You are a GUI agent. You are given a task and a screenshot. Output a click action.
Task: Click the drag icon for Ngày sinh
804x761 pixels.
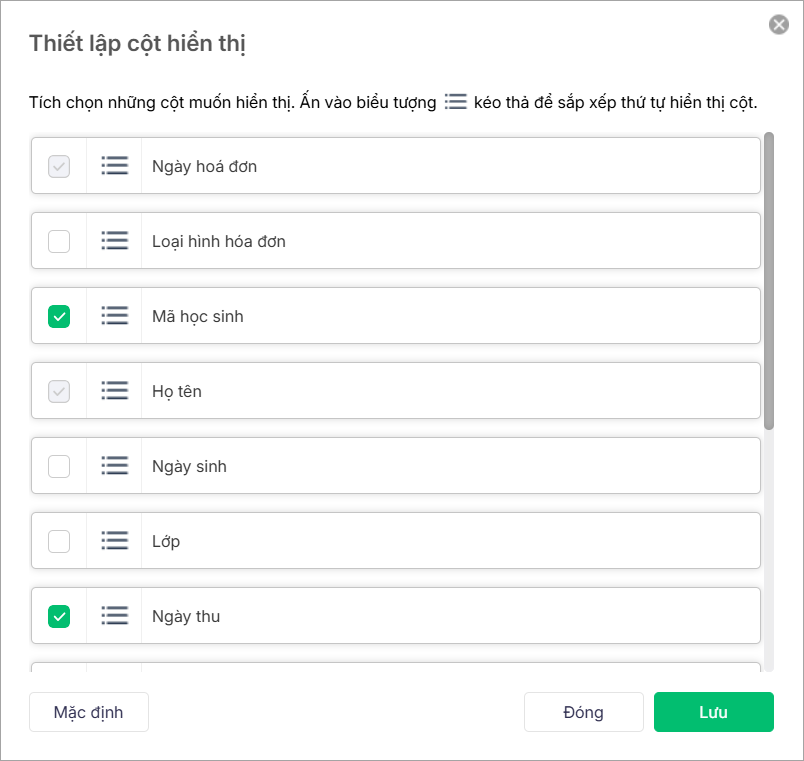pyautogui.click(x=115, y=466)
